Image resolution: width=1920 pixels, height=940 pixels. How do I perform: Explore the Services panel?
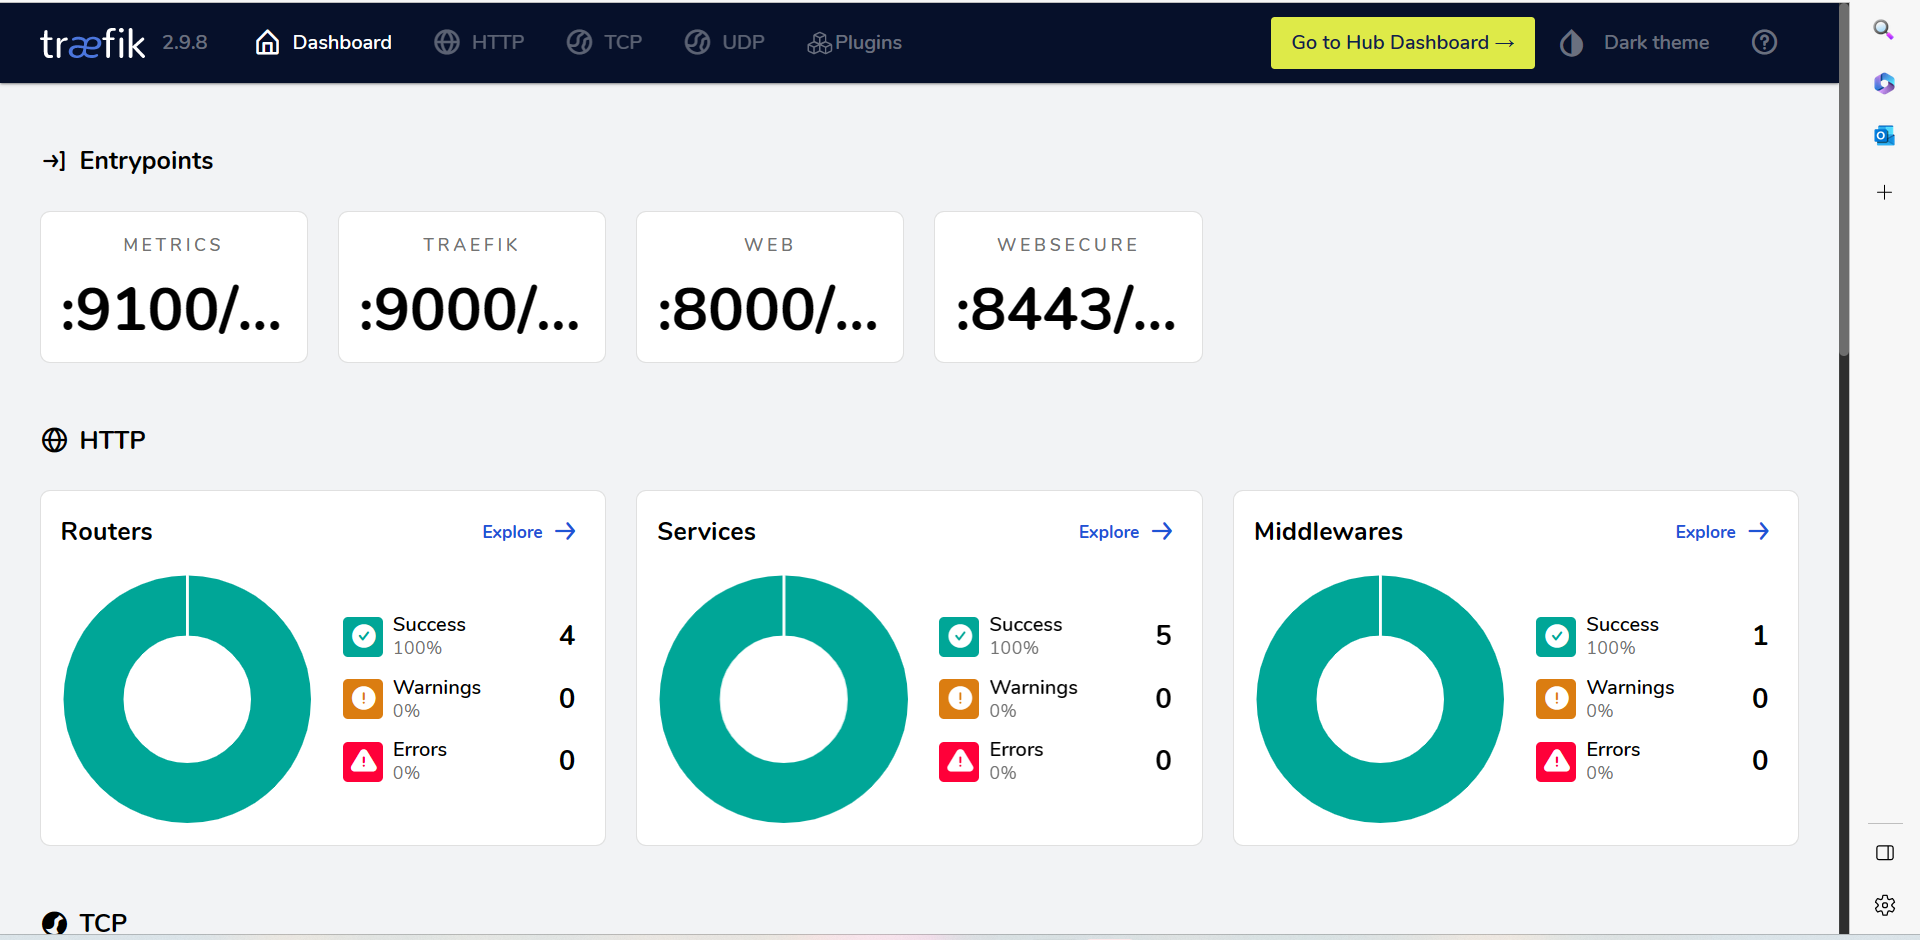coord(1125,532)
